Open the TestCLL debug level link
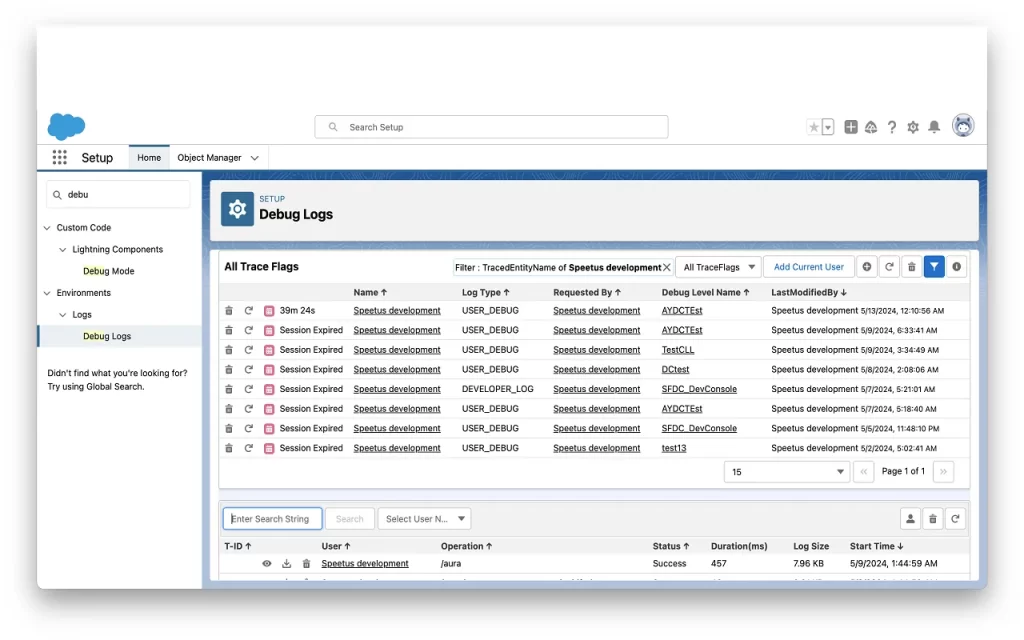1024x640 pixels. 678,350
